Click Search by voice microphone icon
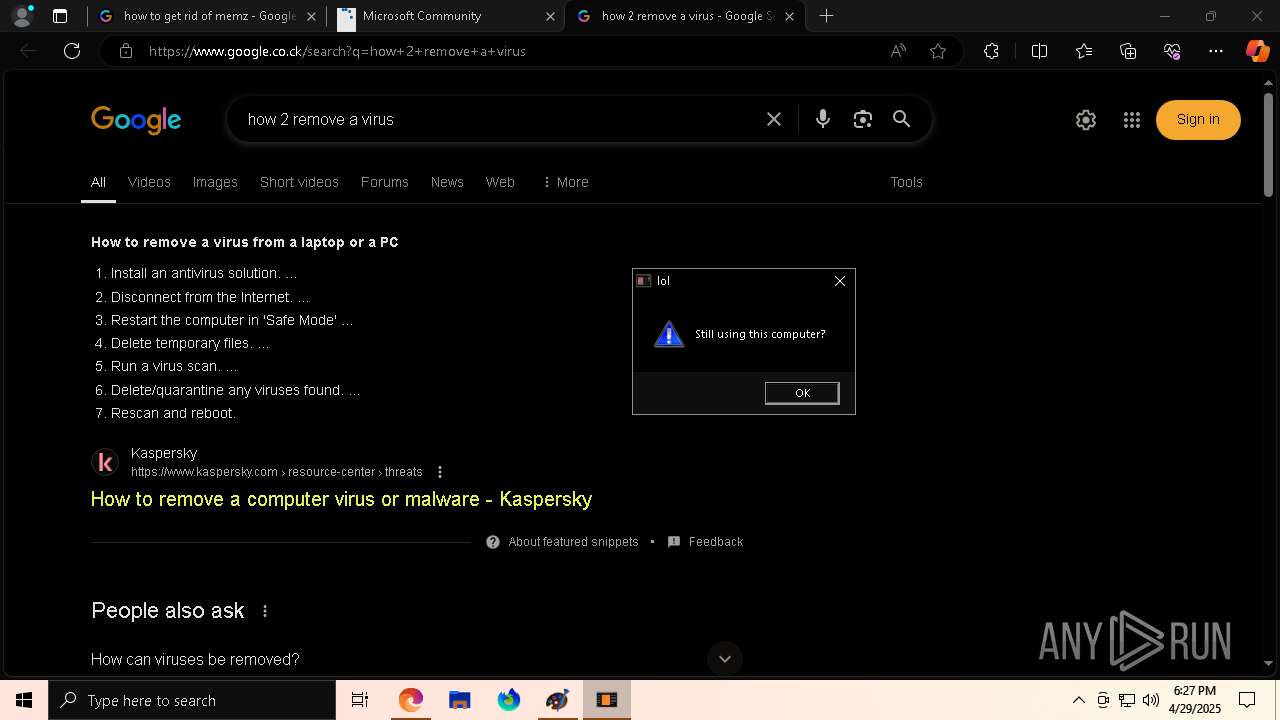This screenshot has height=720, width=1280. pyautogui.click(x=822, y=119)
